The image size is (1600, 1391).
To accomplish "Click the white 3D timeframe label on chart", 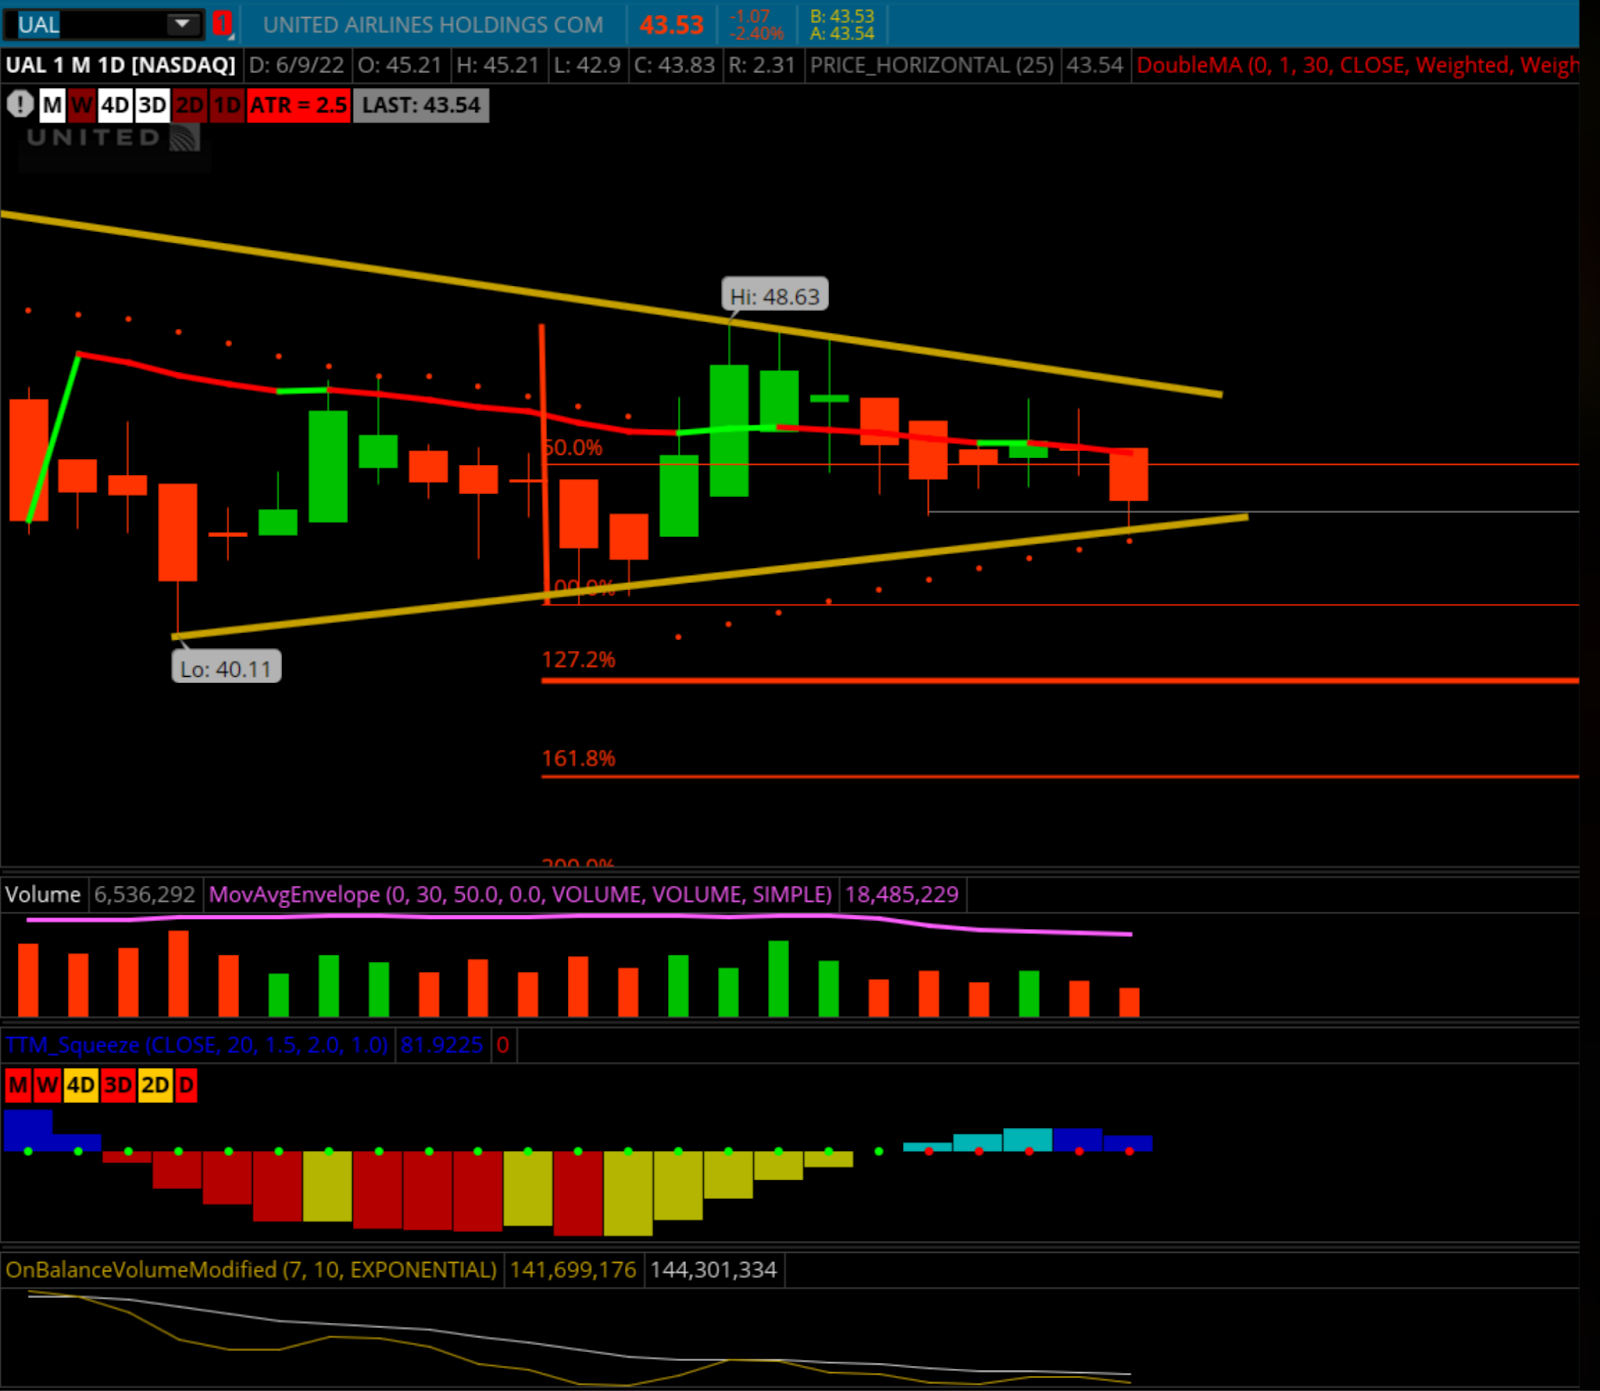I will (x=152, y=105).
